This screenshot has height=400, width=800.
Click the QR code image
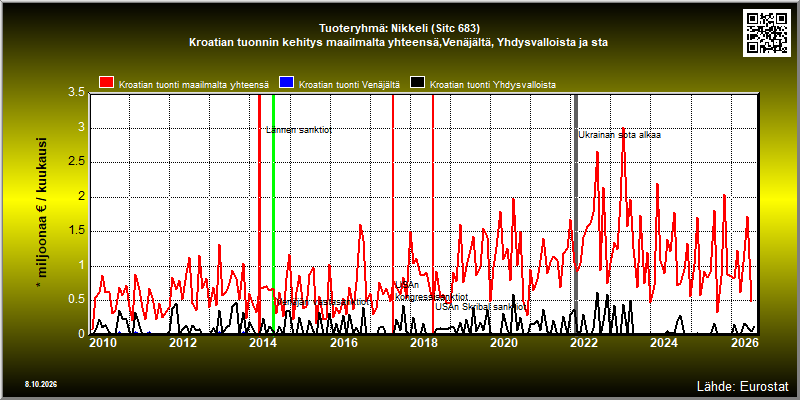point(766,33)
